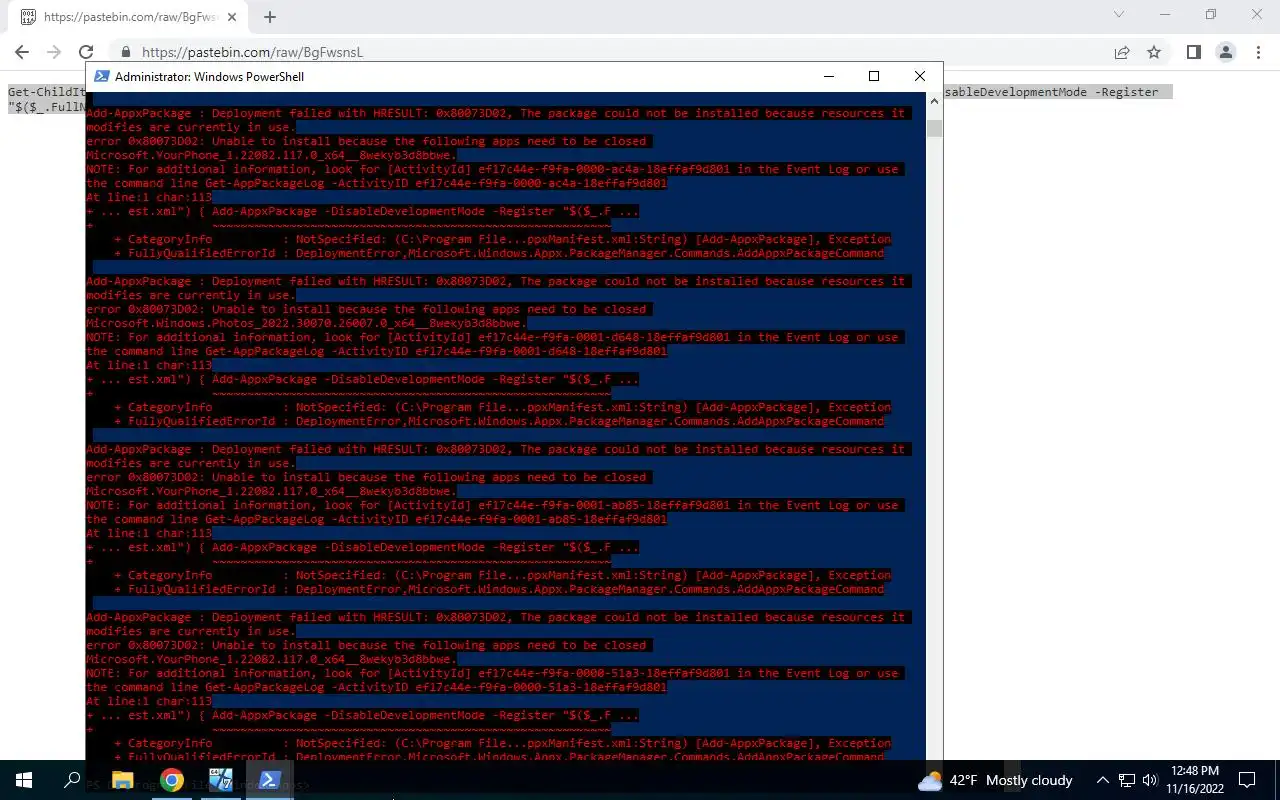Click the PowerShell vertical scrollbar thumb
The image size is (1280, 800).
click(x=934, y=128)
